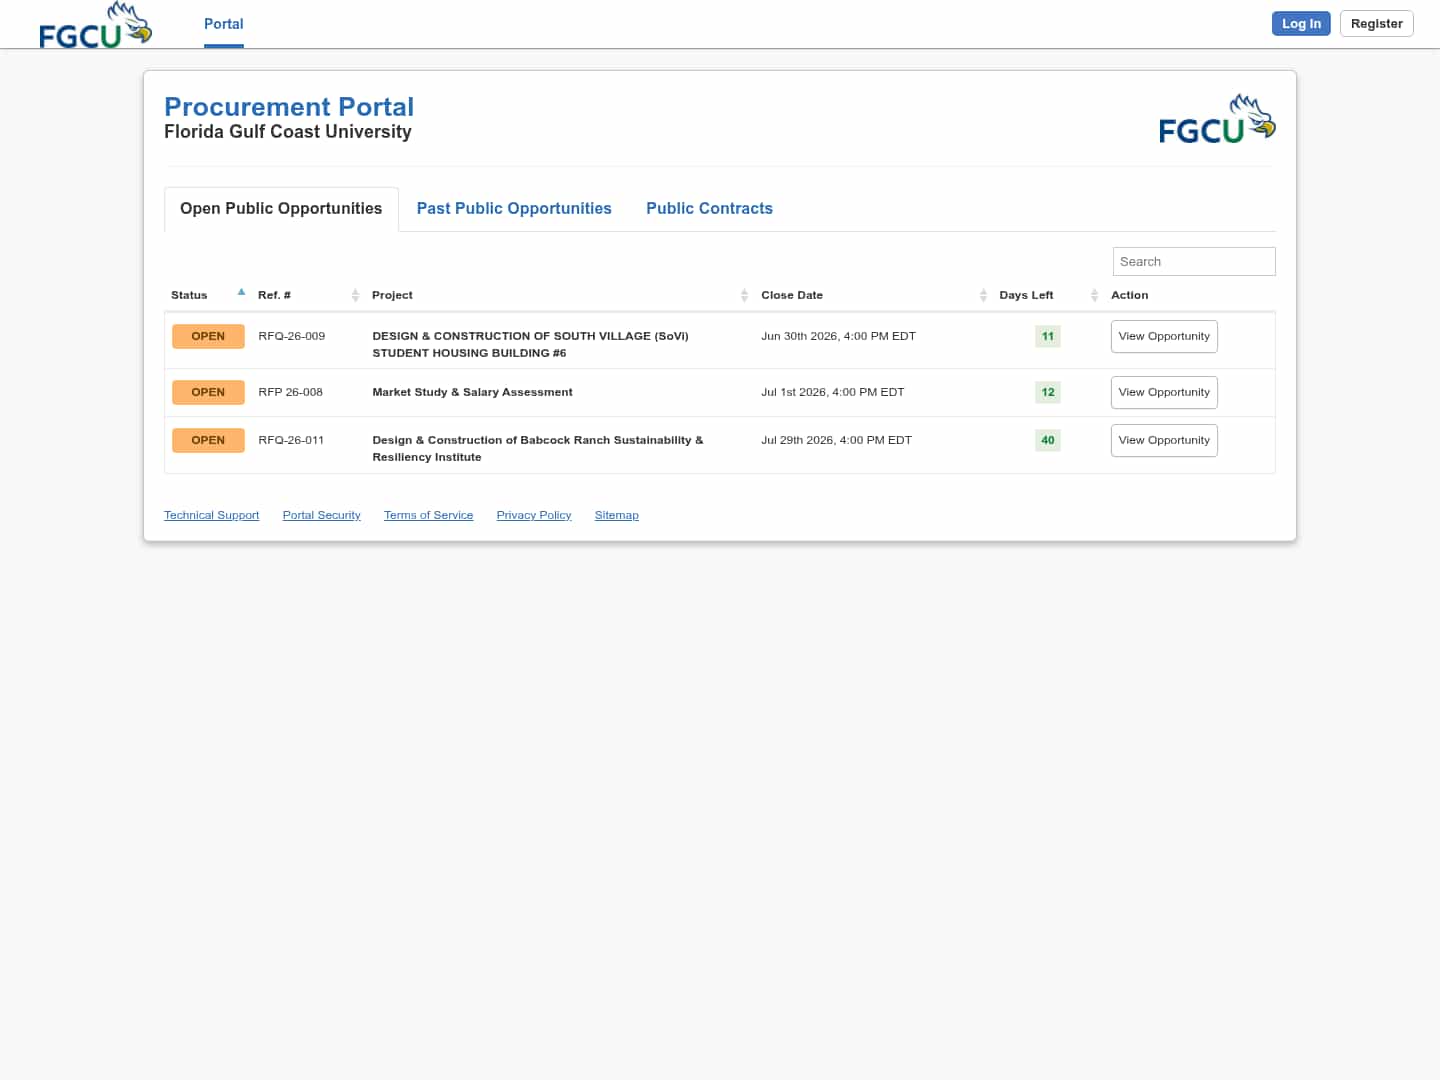Select Market Study & Salary Assessment project title
Screen dimensions: 1440x1080
click(472, 393)
